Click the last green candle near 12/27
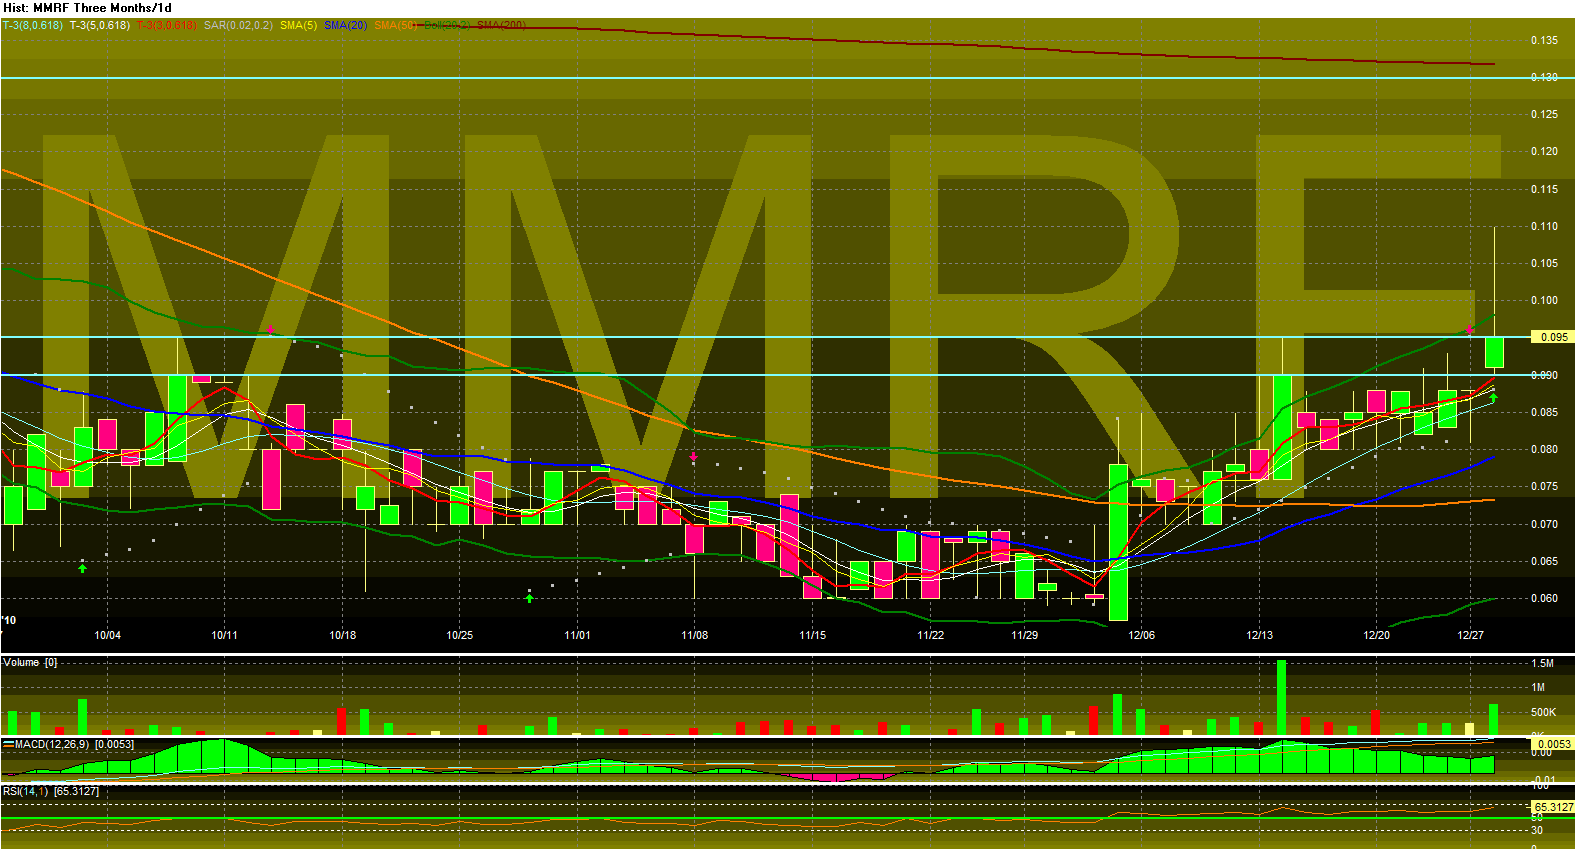1576x852 pixels. (x=1494, y=352)
